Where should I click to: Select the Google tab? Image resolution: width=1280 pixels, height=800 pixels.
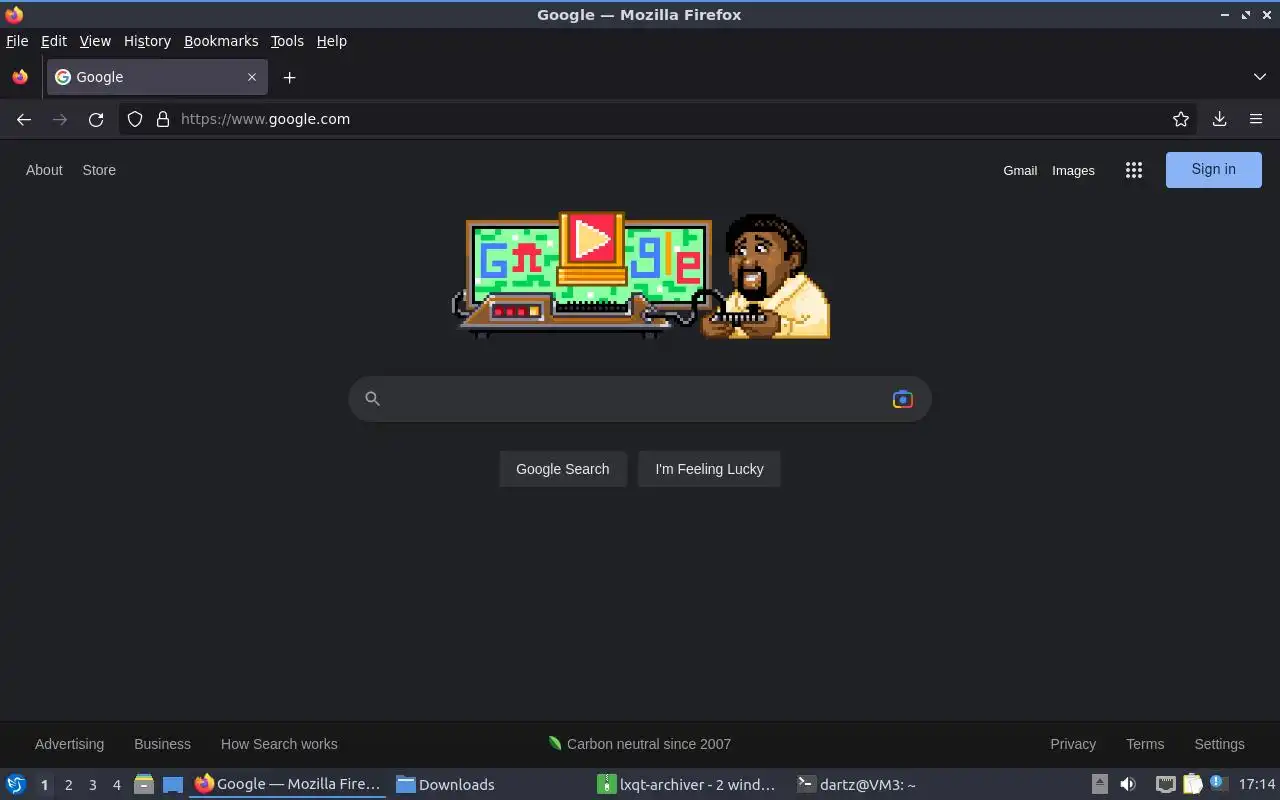pyautogui.click(x=156, y=77)
